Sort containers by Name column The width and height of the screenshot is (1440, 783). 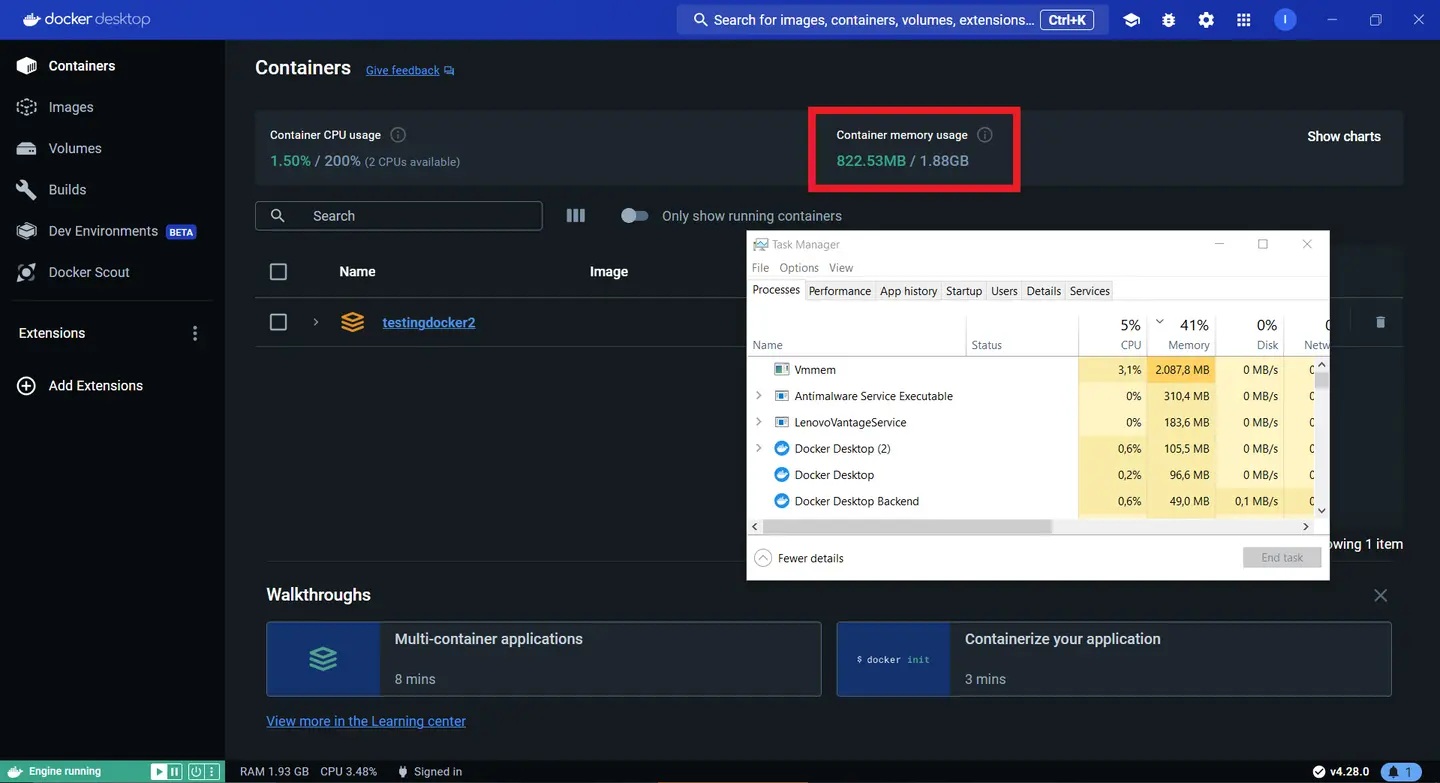pos(357,272)
